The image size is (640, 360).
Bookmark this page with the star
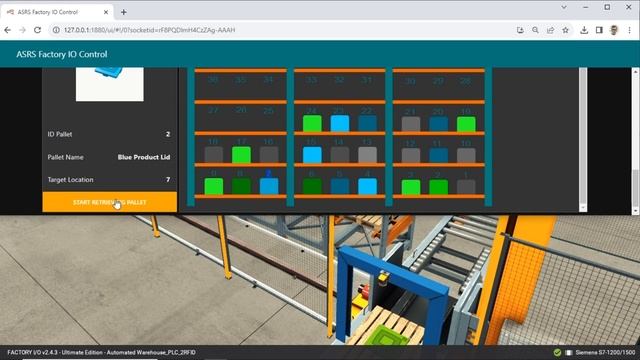pos(565,30)
